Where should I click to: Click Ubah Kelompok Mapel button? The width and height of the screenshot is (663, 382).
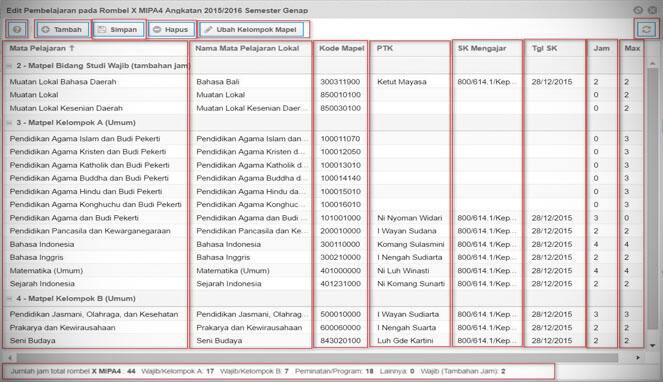[x=251, y=30]
